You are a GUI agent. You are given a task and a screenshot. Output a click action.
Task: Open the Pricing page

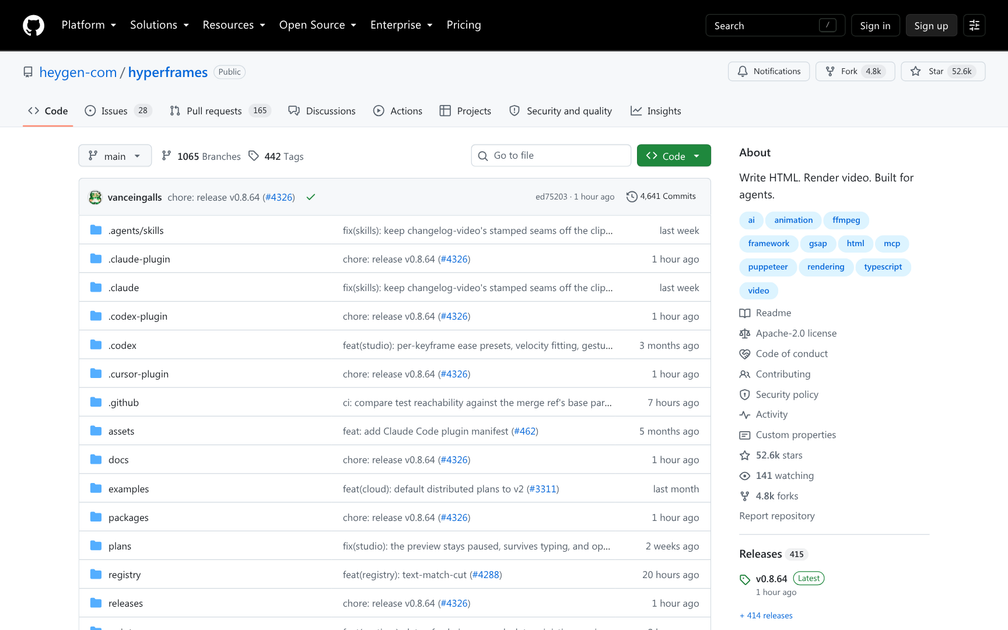pos(464,25)
